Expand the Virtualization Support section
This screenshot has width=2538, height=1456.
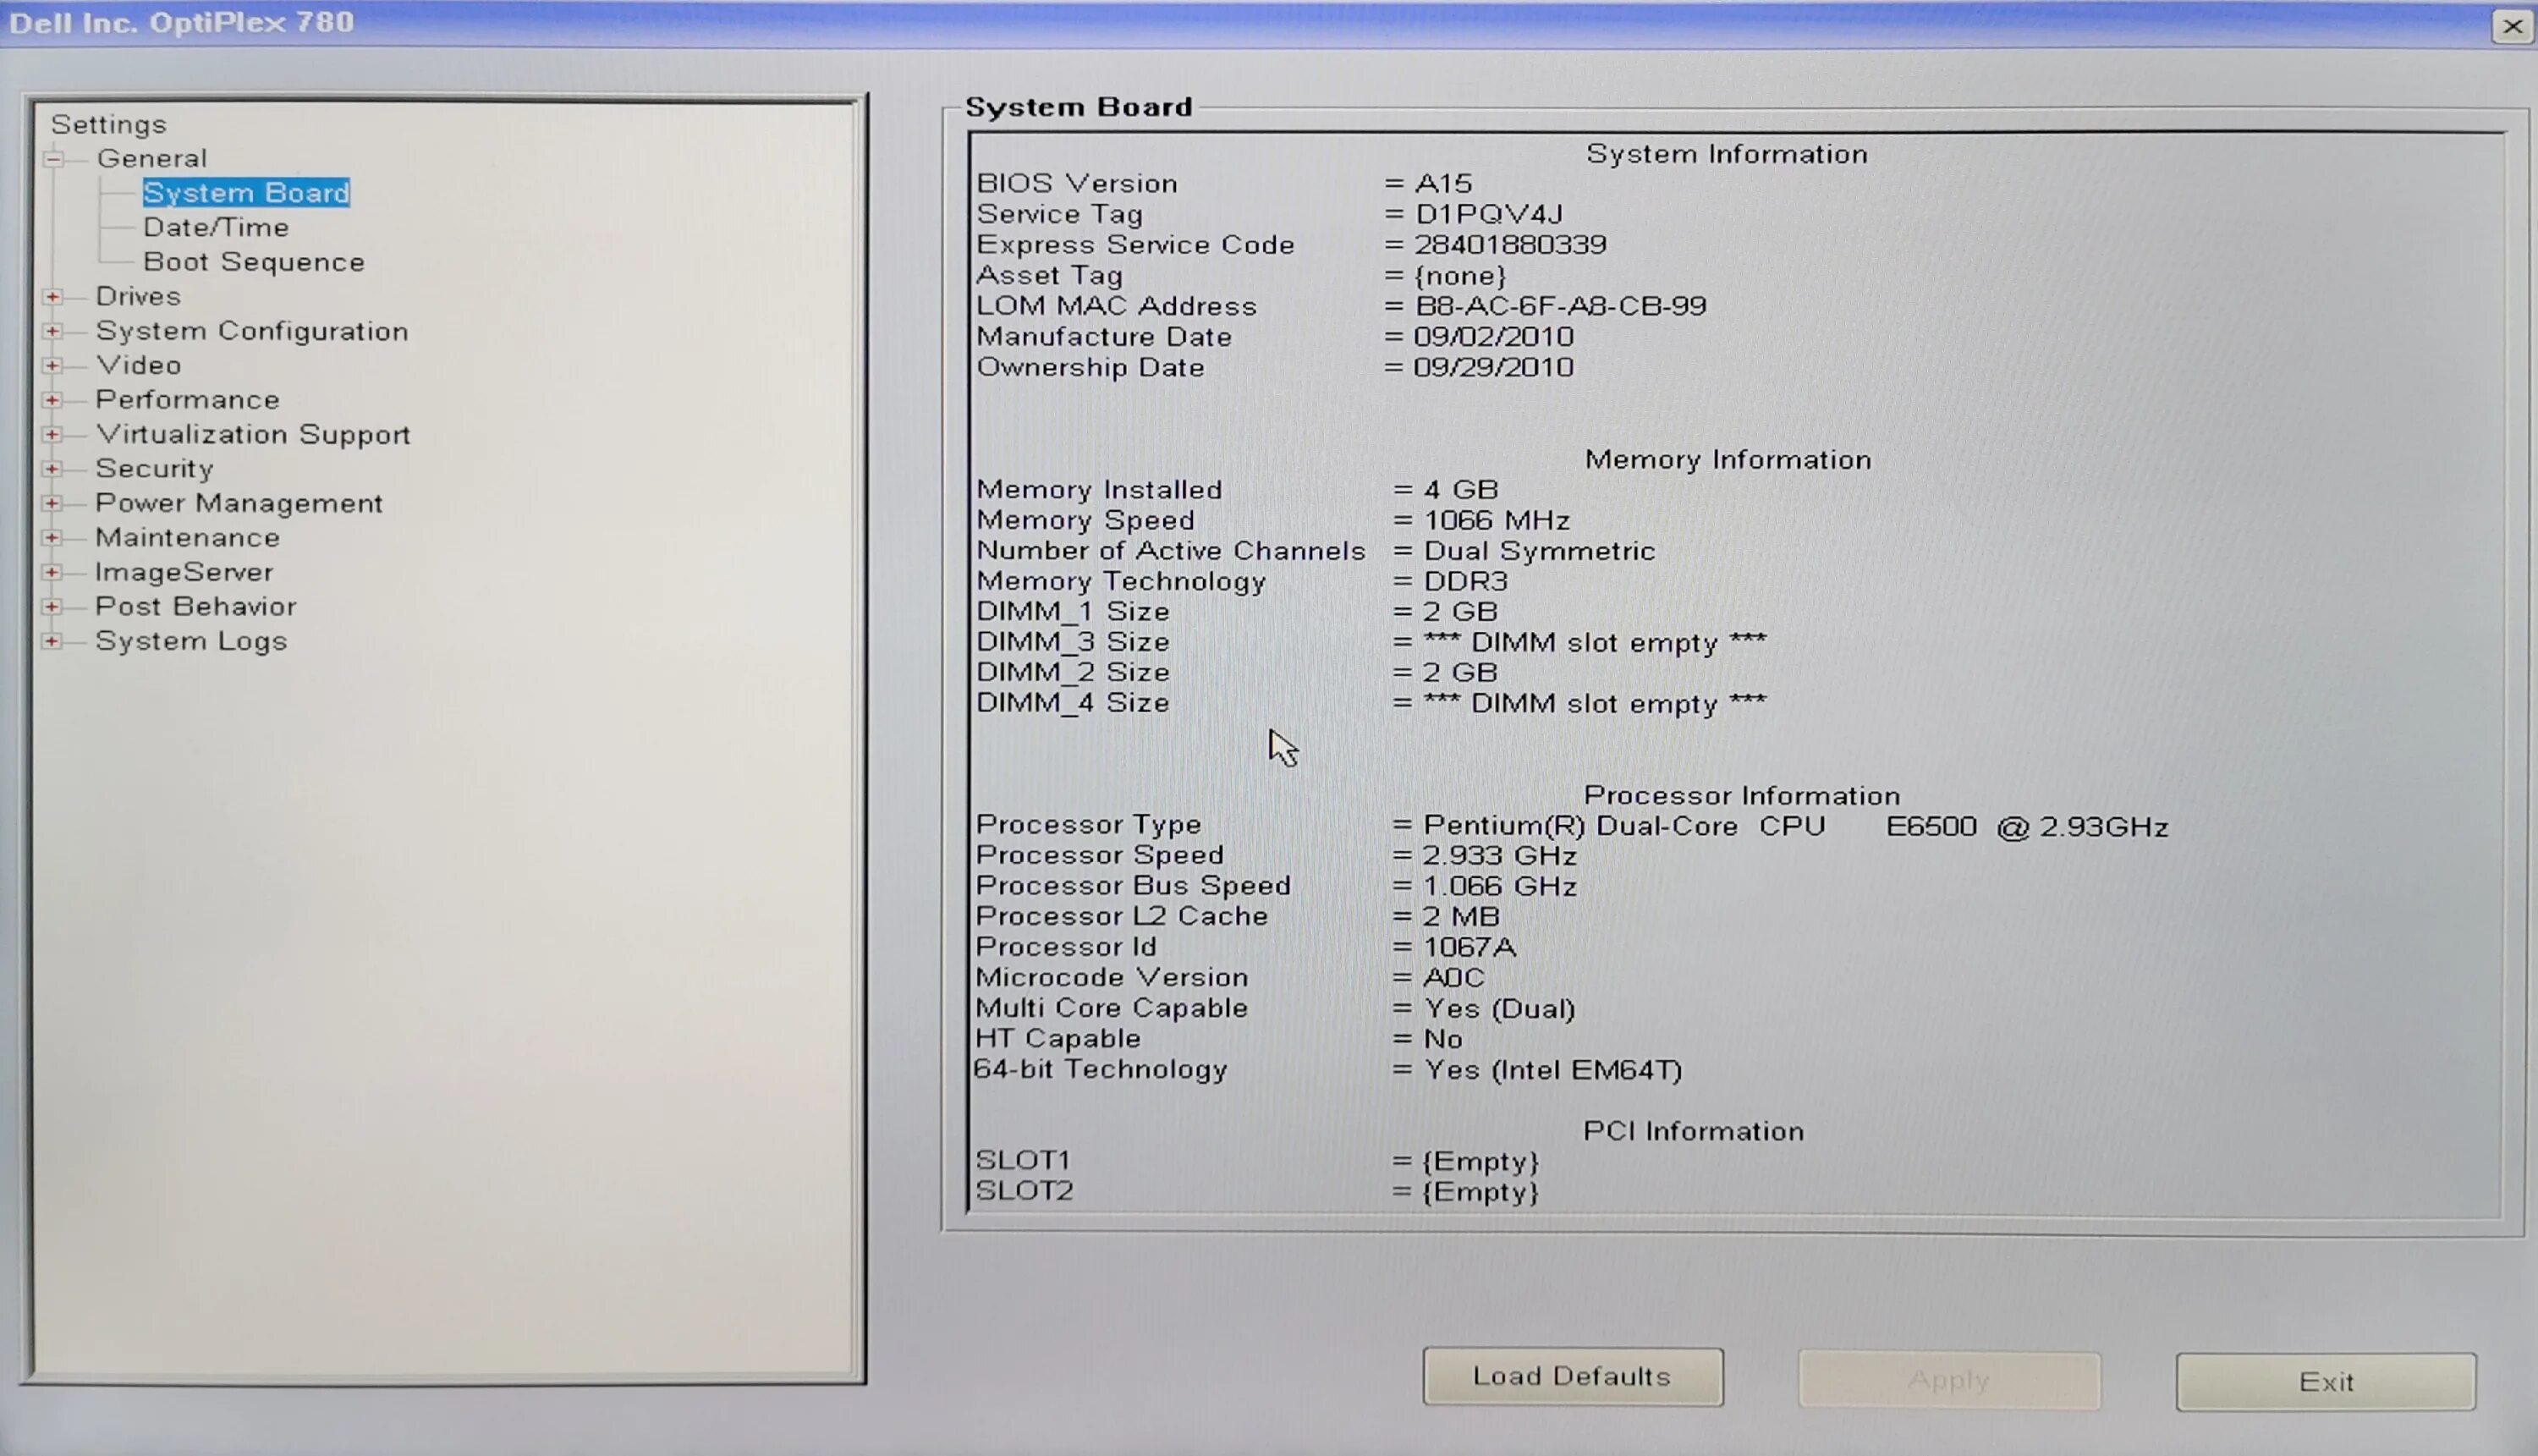[x=55, y=434]
